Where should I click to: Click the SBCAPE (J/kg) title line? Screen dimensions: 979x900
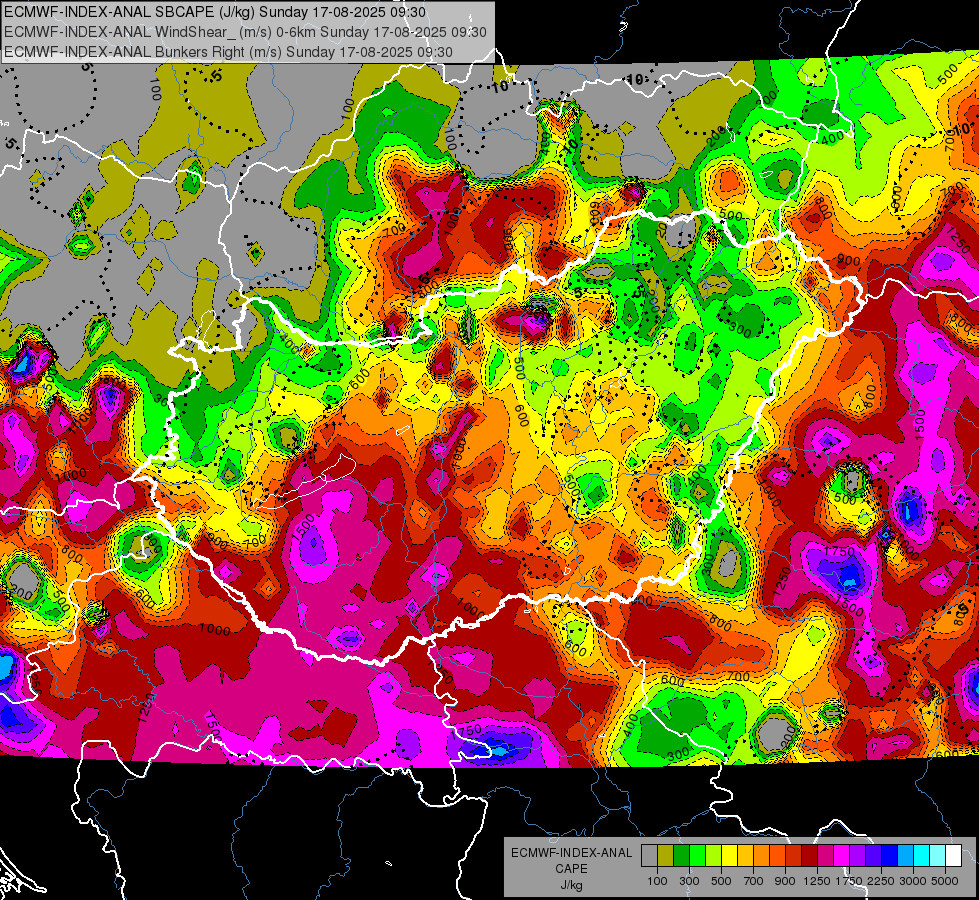(x=215, y=12)
